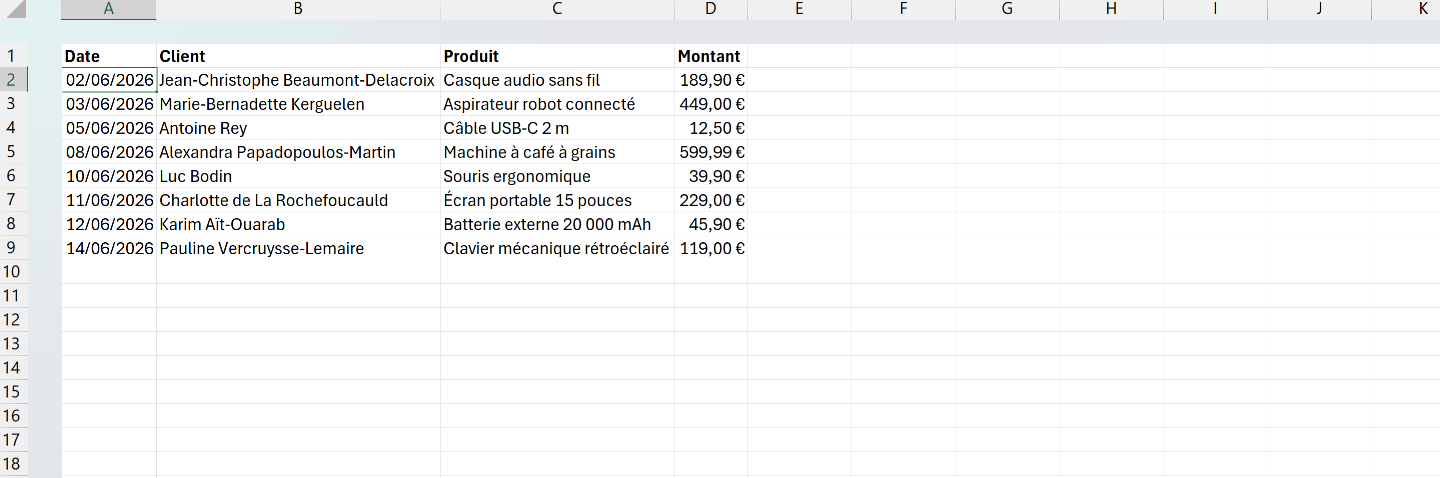This screenshot has height=478, width=1440.
Task: Click the amount 45,90 €
Action: click(x=711, y=224)
